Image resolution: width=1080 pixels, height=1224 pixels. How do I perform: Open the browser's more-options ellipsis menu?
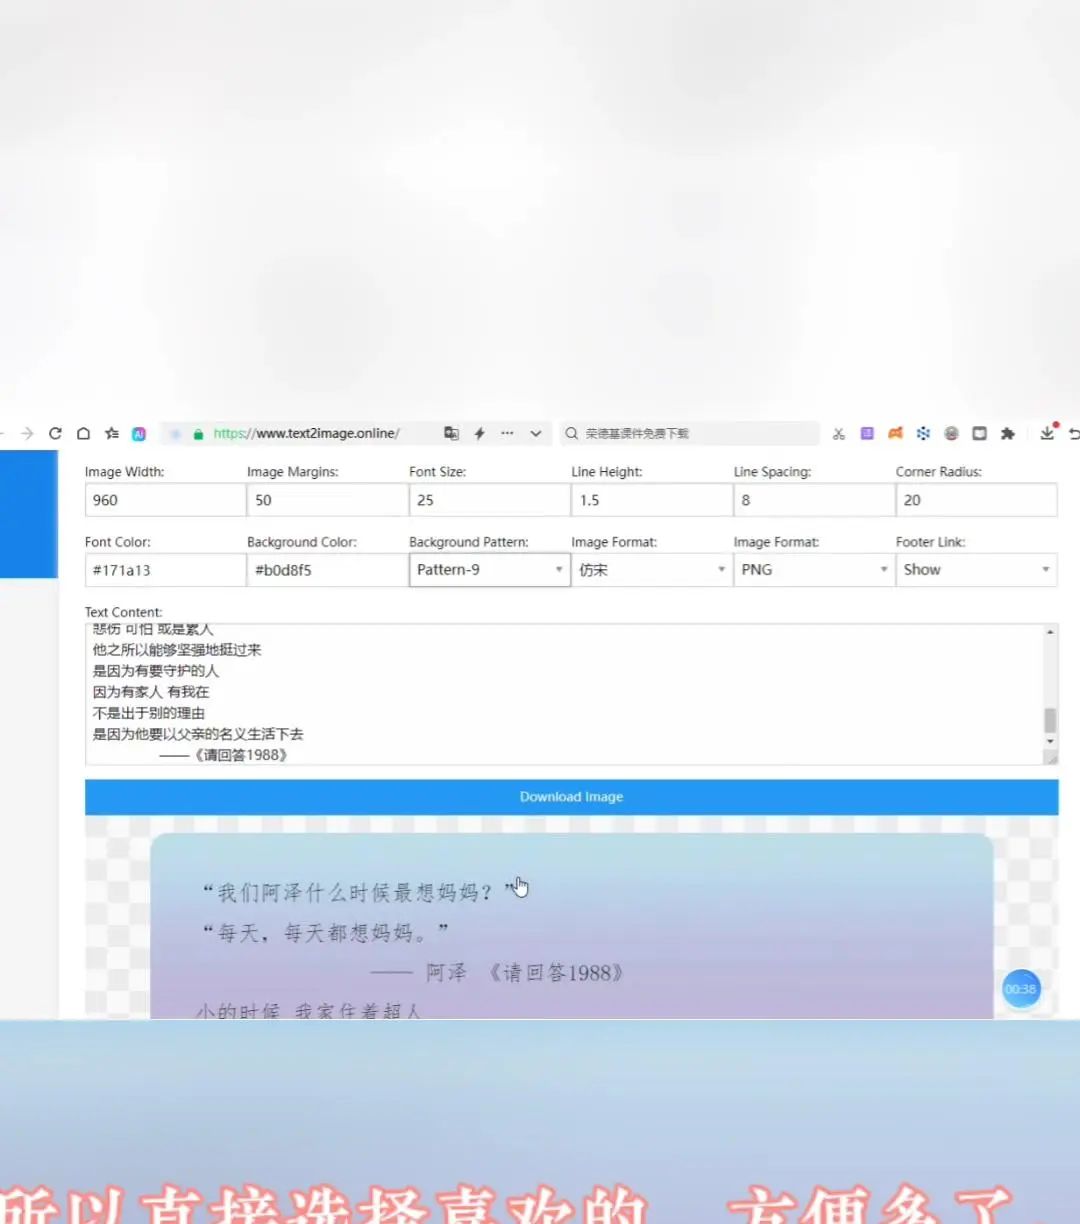click(506, 433)
